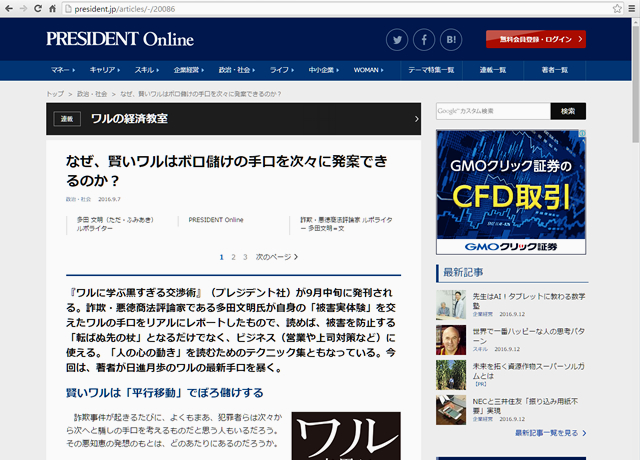
Task: Click the browser back arrow
Action: (11, 8)
